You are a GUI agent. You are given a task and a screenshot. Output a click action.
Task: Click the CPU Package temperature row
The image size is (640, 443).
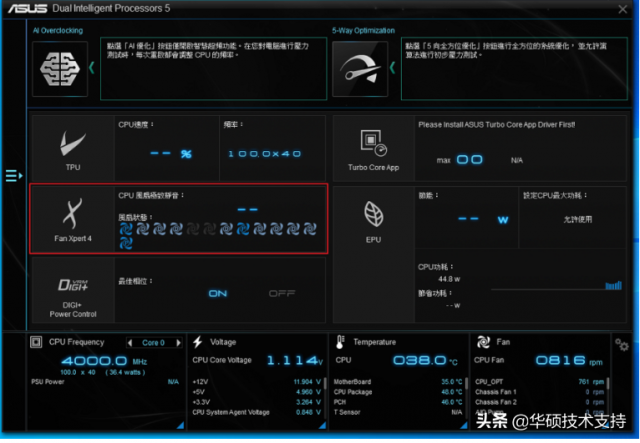pyautogui.click(x=398, y=392)
